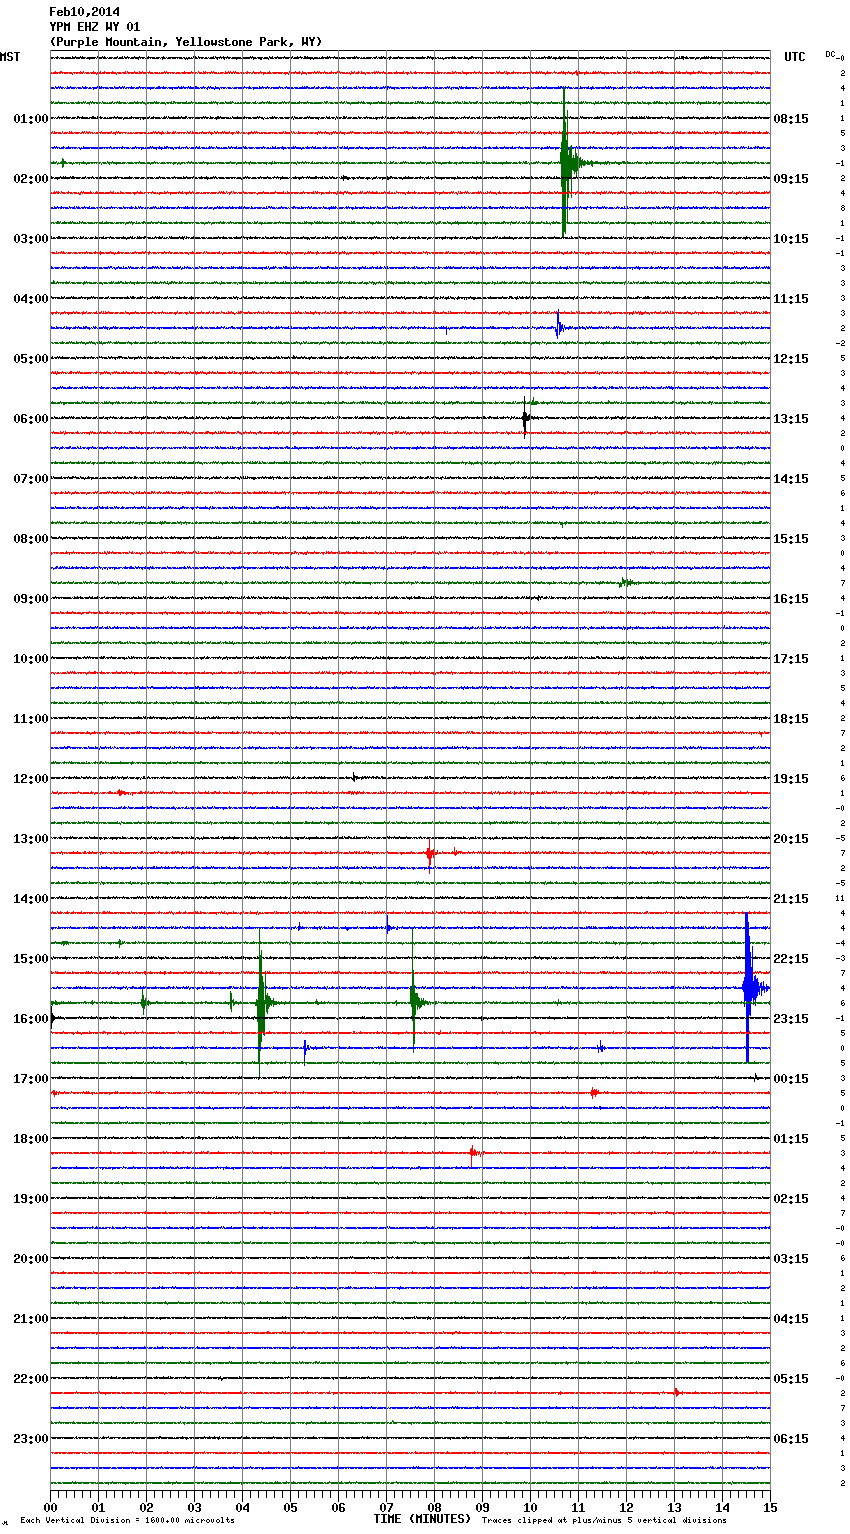The image size is (850, 1534).
Task: Click the '03:15' UTC row label
Action: pos(791,1259)
